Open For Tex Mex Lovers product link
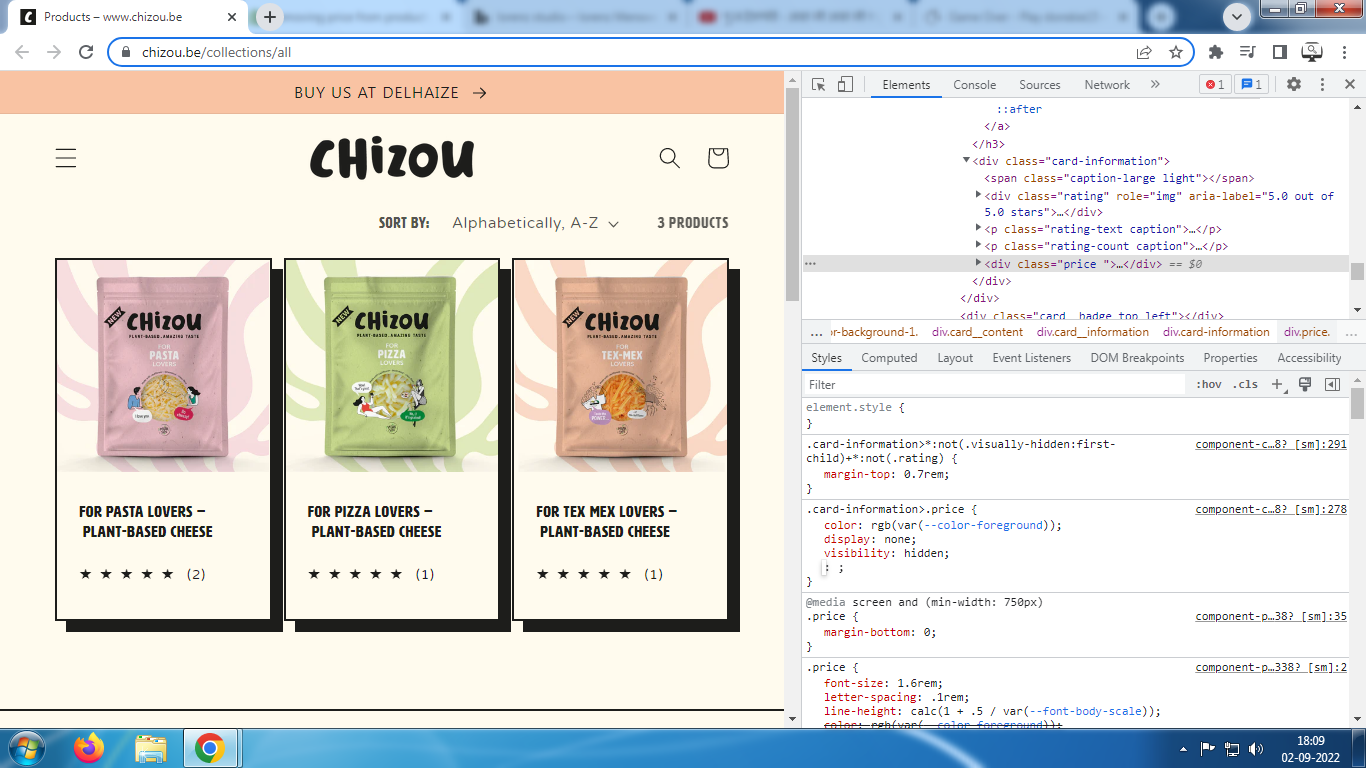Viewport: 1366px width, 768px height. tap(605, 521)
